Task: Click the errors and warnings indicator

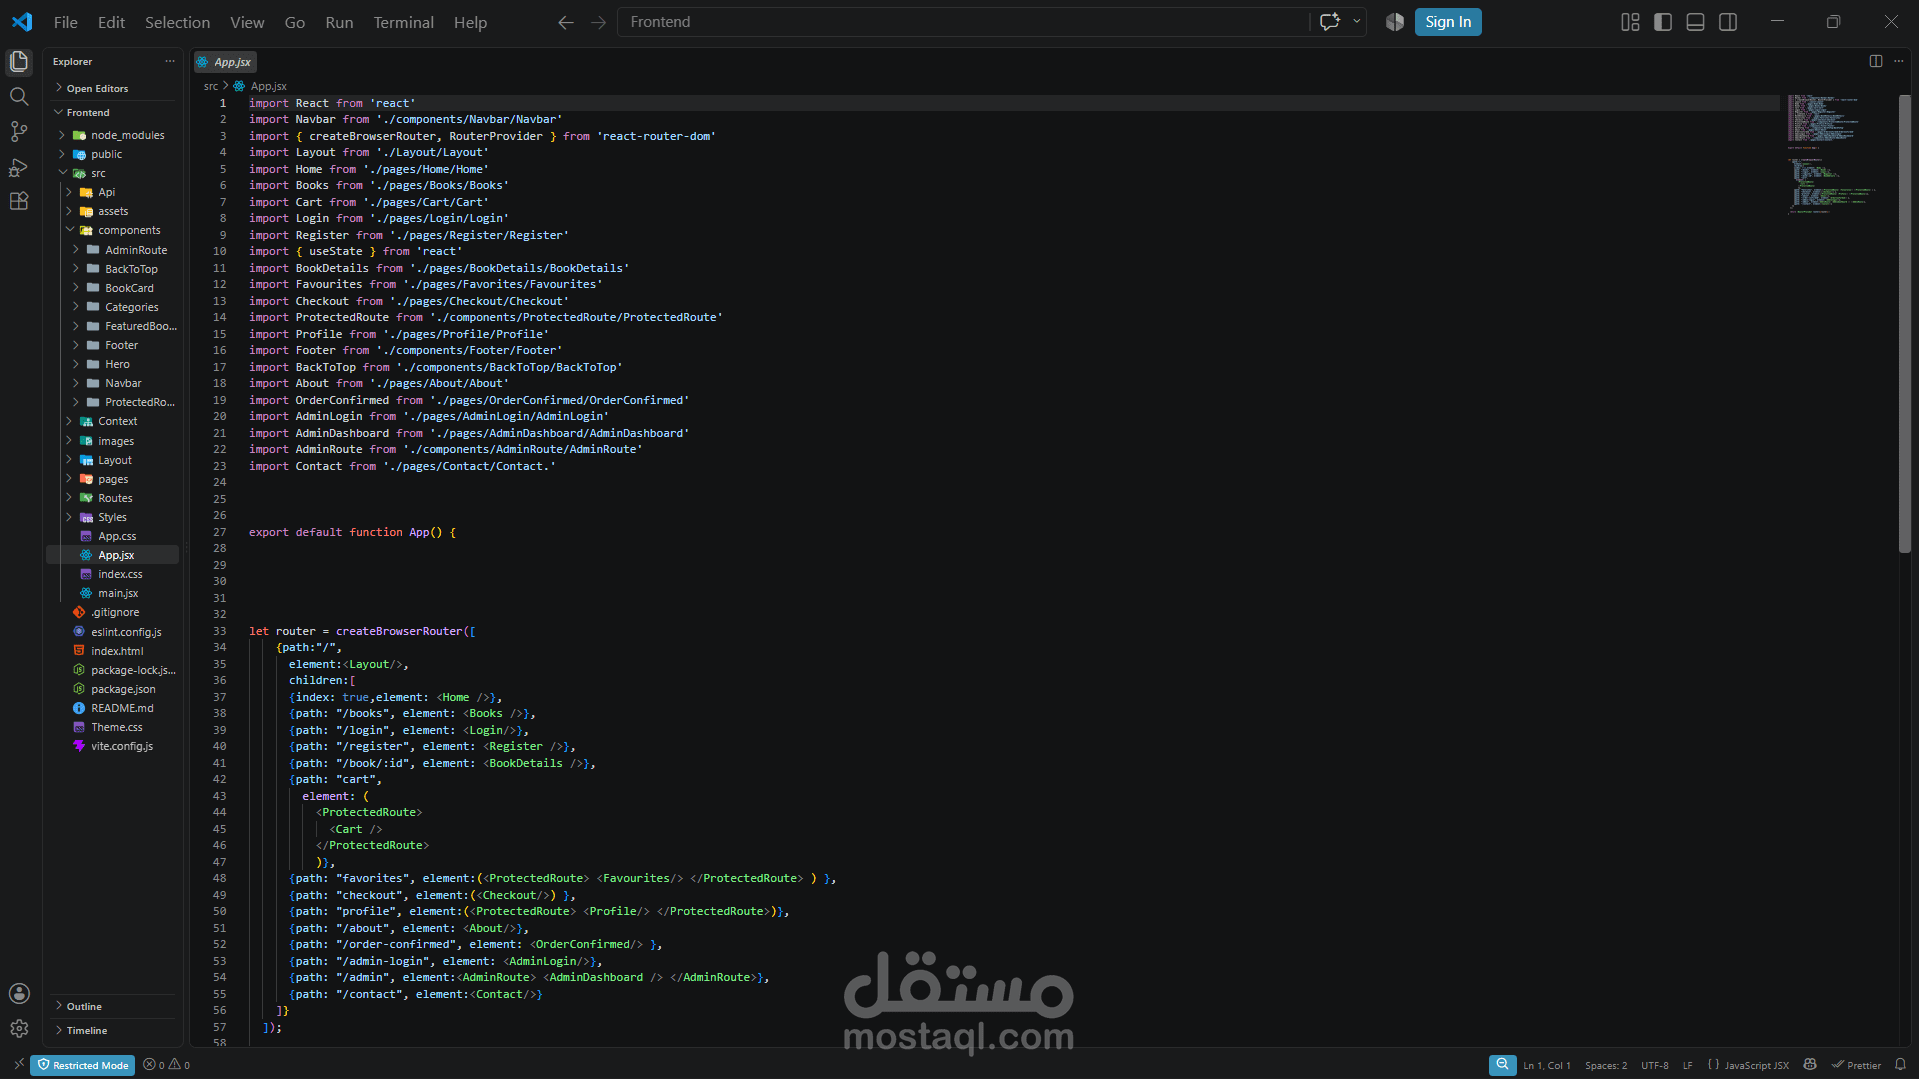Action: point(167,1065)
